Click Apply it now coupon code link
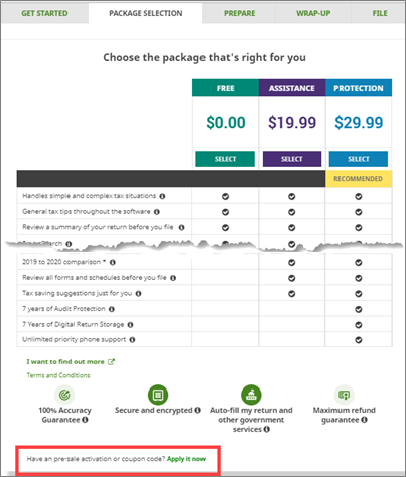This screenshot has height=477, width=406. tap(186, 459)
